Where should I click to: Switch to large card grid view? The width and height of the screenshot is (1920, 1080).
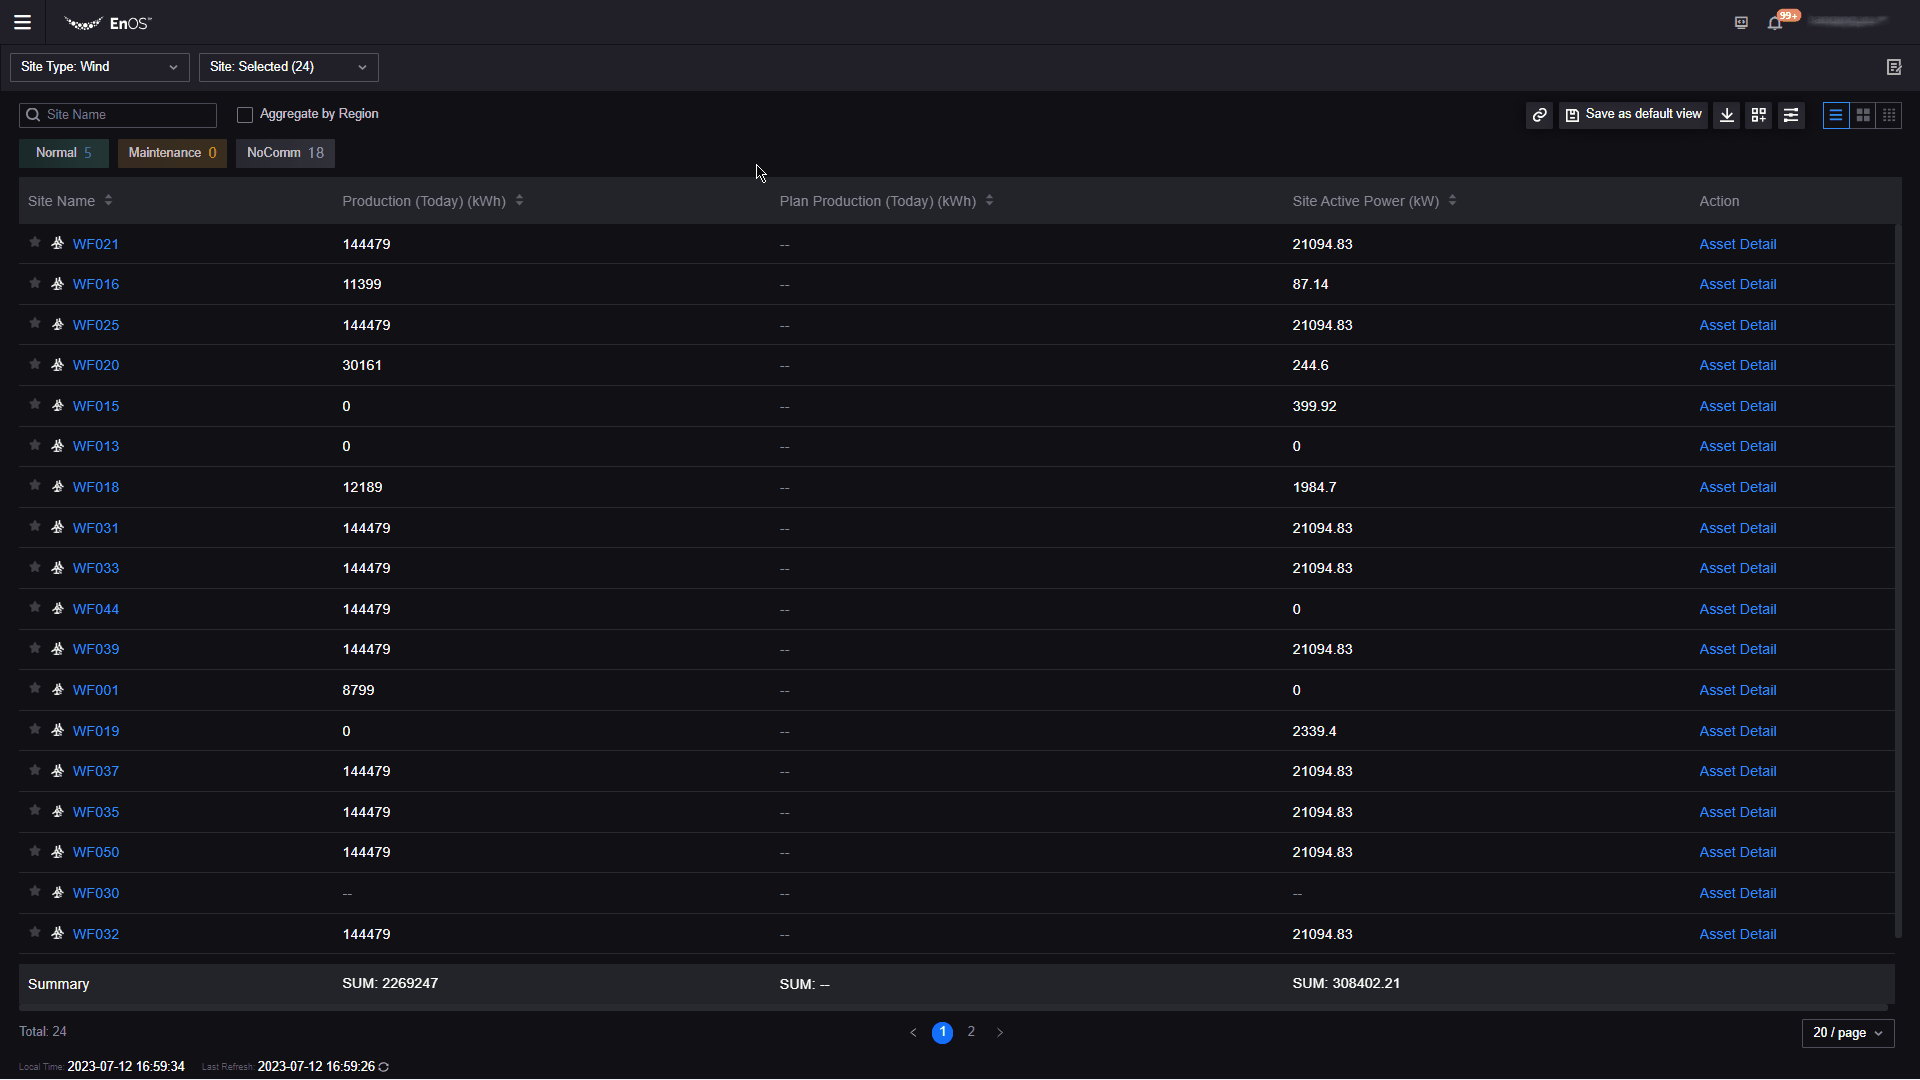[1862, 115]
